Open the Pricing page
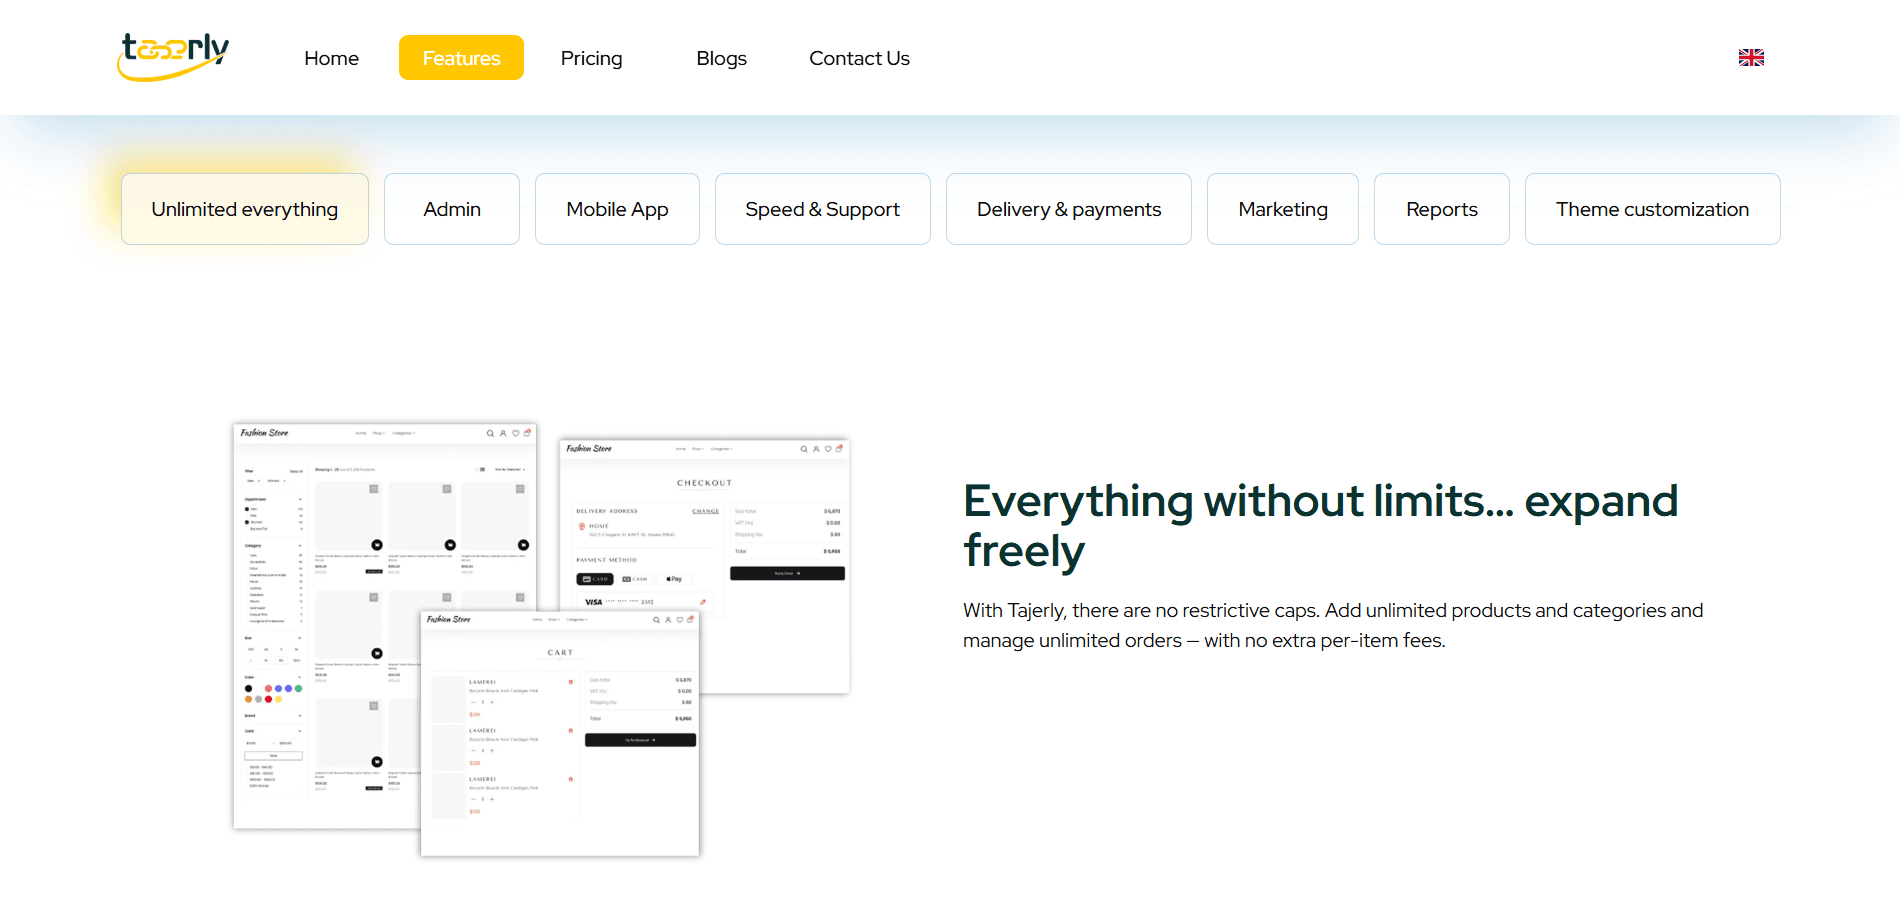 click(x=591, y=58)
